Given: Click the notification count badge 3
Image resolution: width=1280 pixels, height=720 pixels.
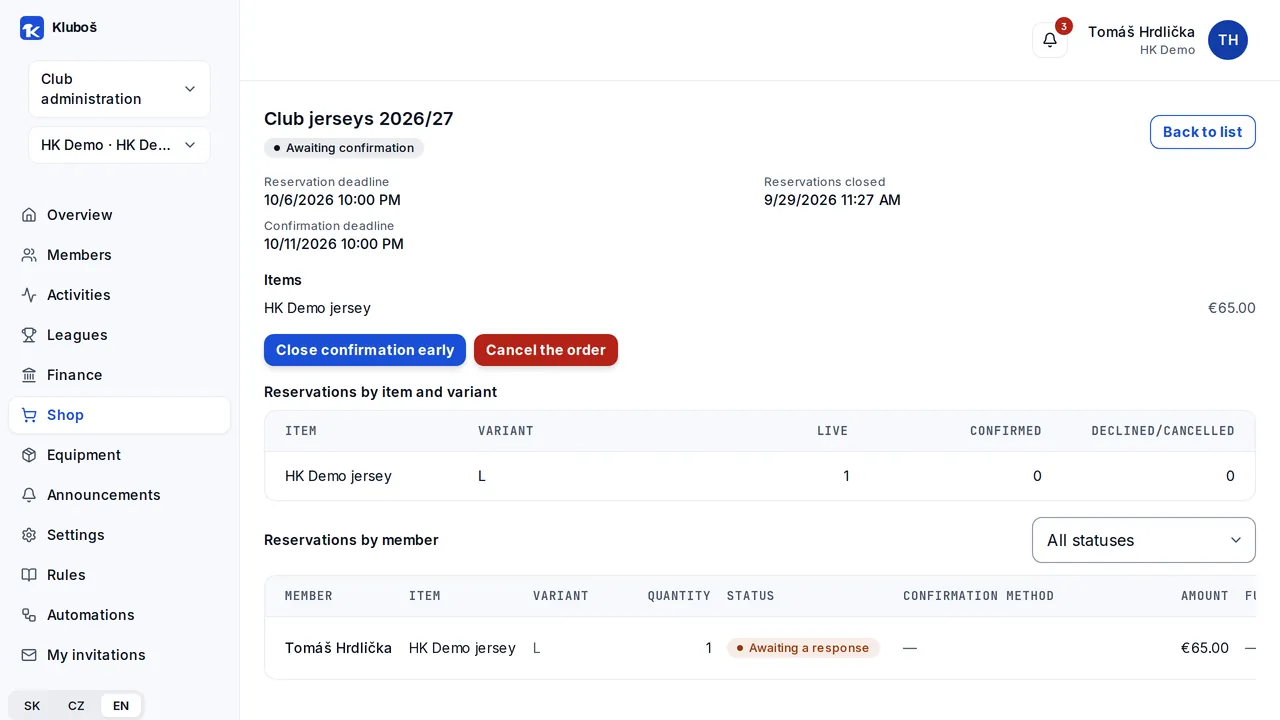Looking at the screenshot, I should (x=1064, y=26).
